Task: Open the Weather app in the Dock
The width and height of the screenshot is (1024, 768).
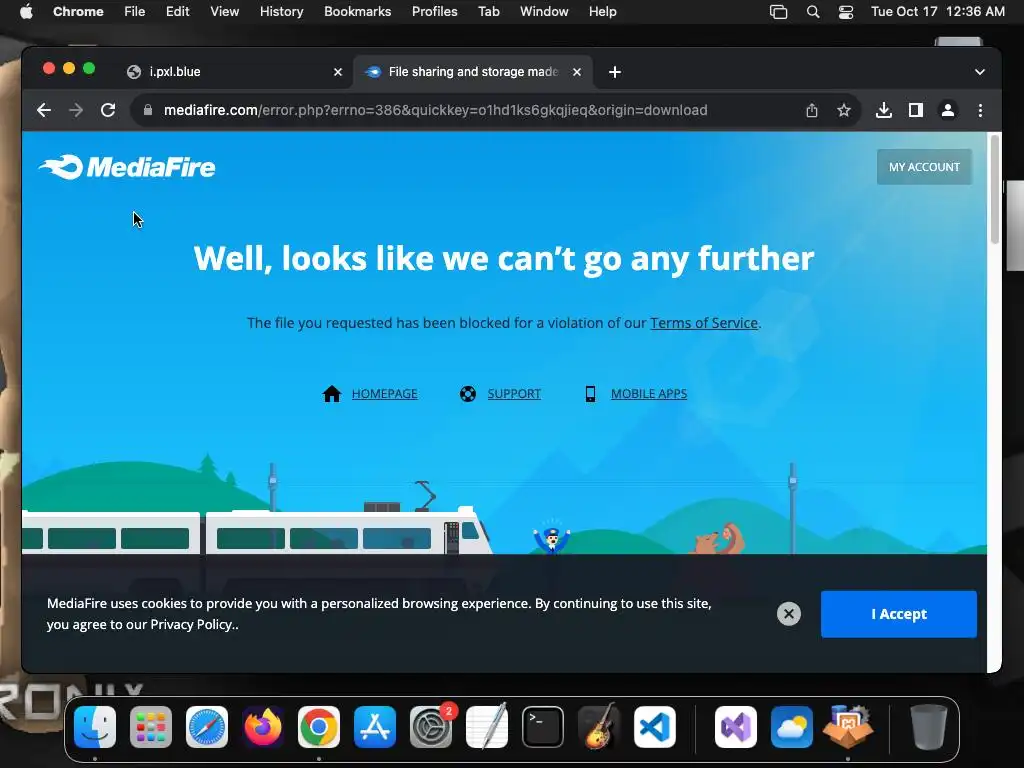Action: (x=792, y=727)
